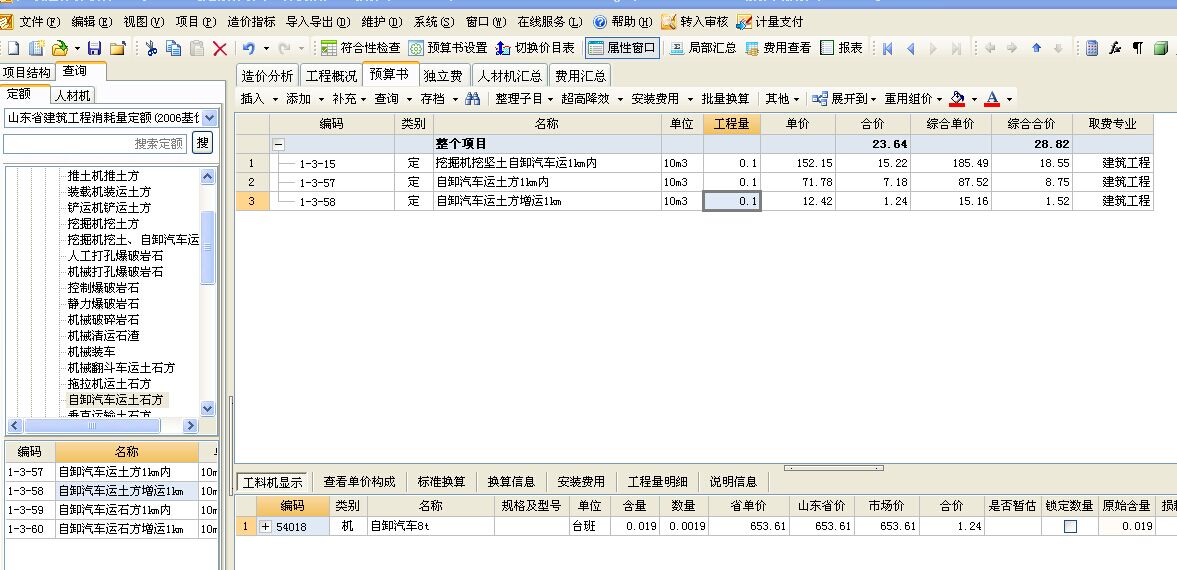Viewport: 1177px width, 570px height.
Task: Click the blue Undo arrow icon
Action: pos(249,49)
